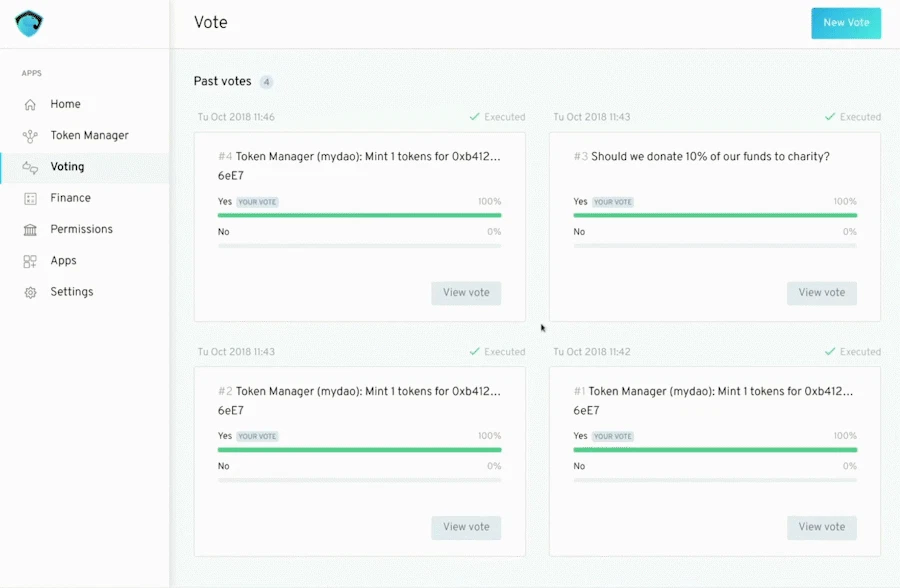The width and height of the screenshot is (900, 588).
Task: Click the Aragon eagle logo
Action: 29,24
